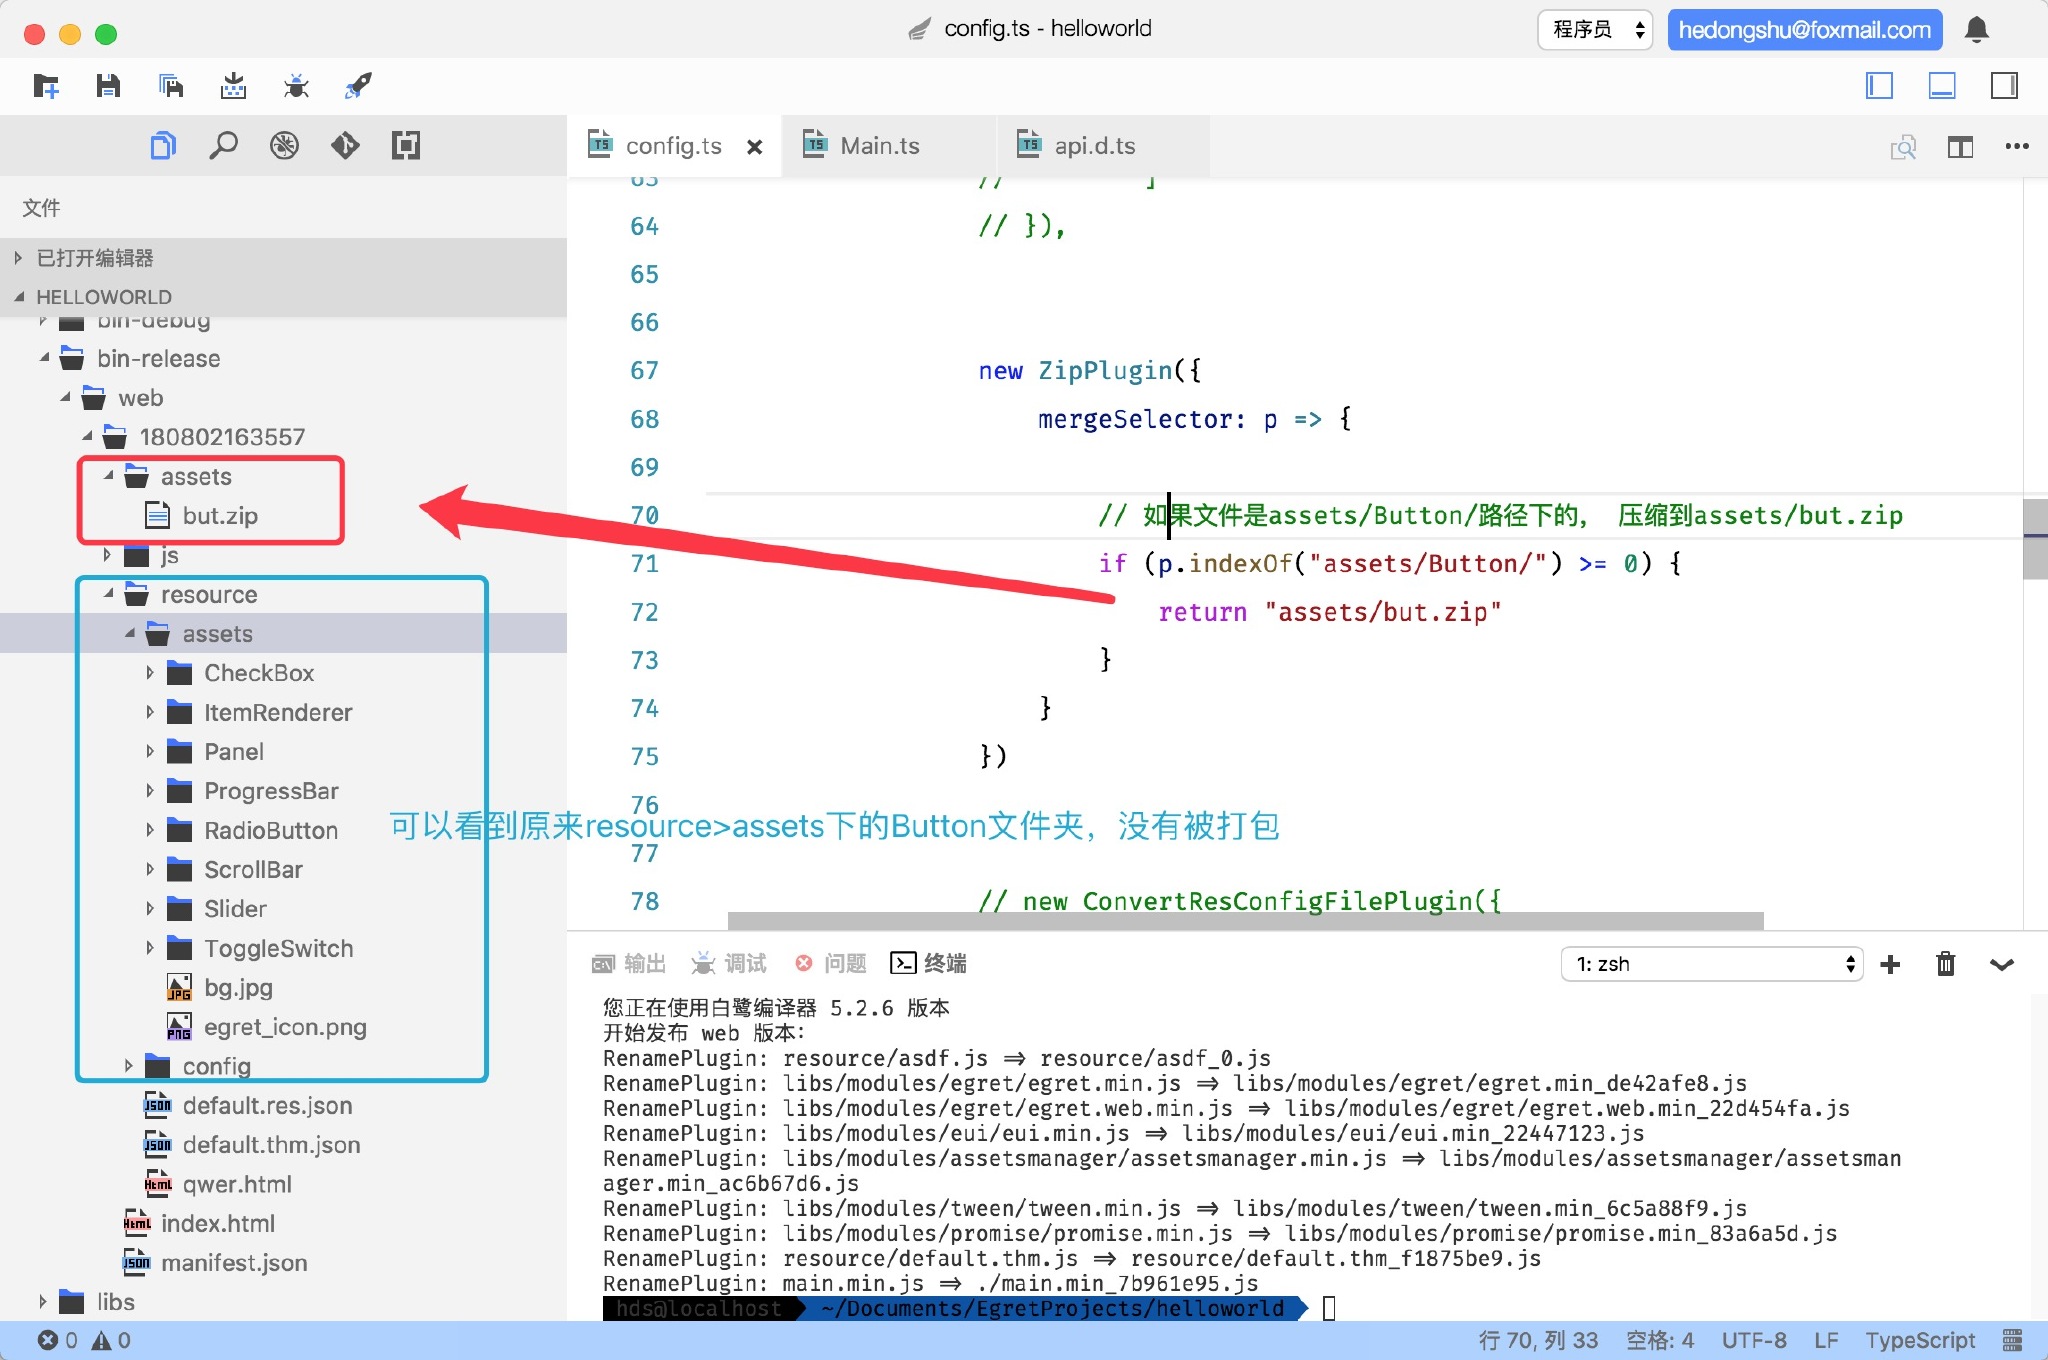Click the hedongshu@foxmail.com account button
2048x1360 pixels.
(1804, 30)
